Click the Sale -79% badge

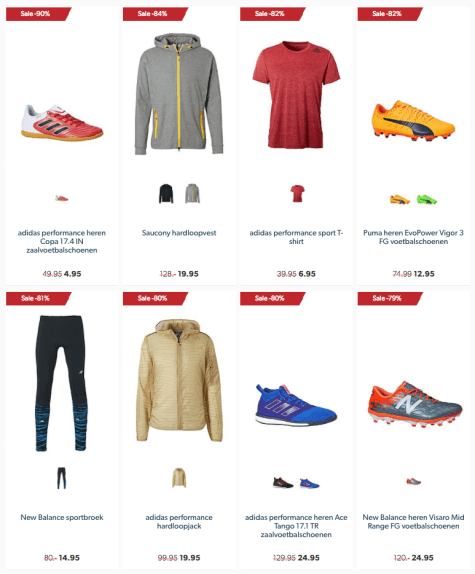pyautogui.click(x=390, y=298)
